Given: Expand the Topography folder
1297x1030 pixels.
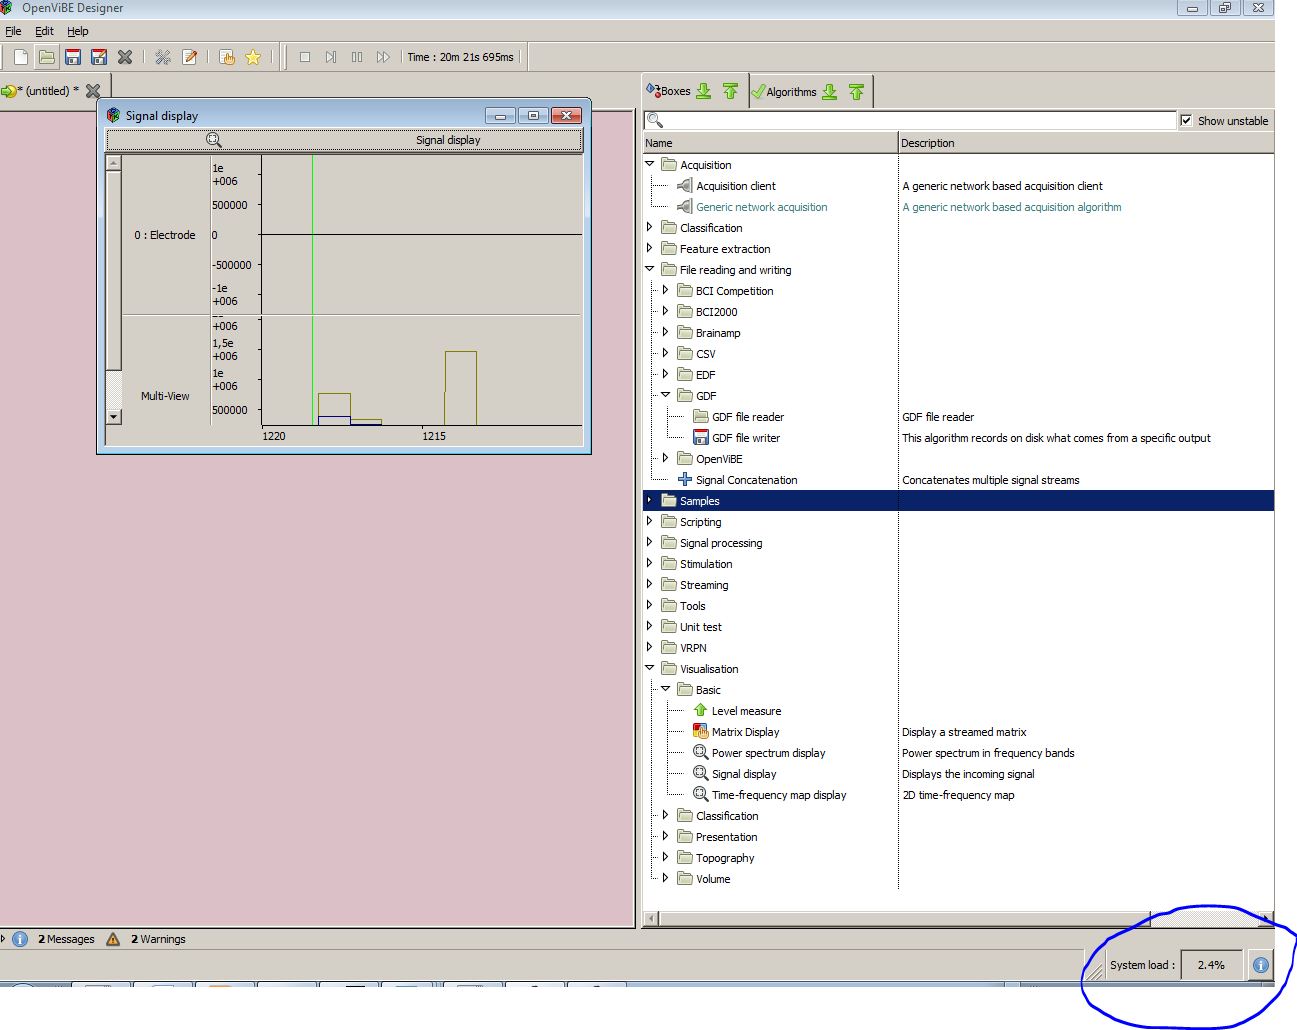Looking at the screenshot, I should (x=666, y=857).
